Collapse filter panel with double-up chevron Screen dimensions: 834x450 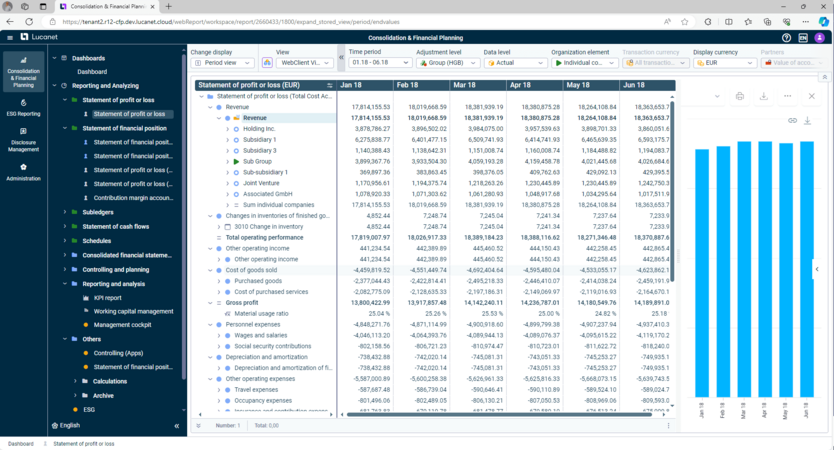pyautogui.click(x=824, y=77)
